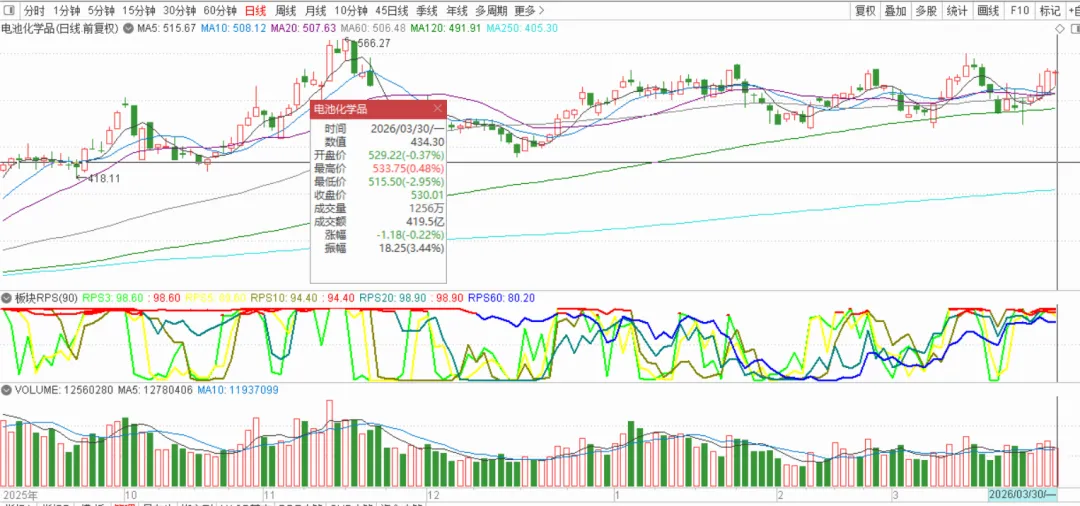Click the RPS10: 94.40 label
Viewport: 1080px width, 506px height.
point(282,298)
